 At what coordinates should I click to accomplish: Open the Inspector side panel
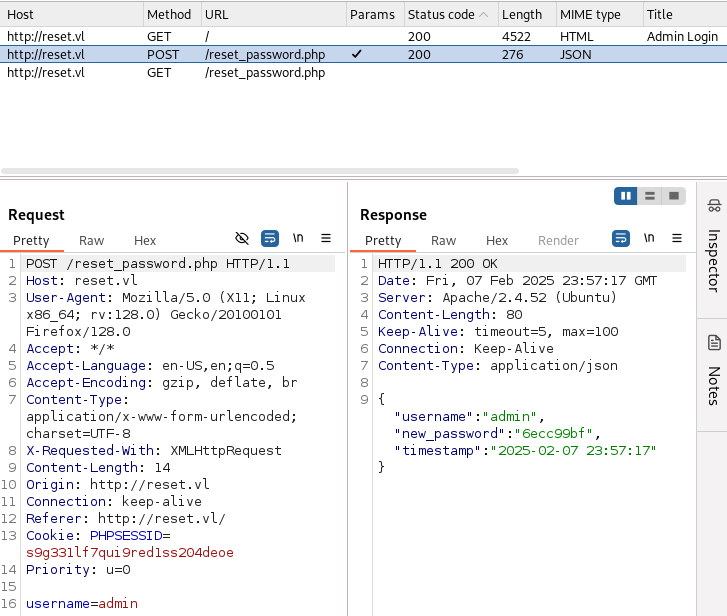(x=714, y=246)
